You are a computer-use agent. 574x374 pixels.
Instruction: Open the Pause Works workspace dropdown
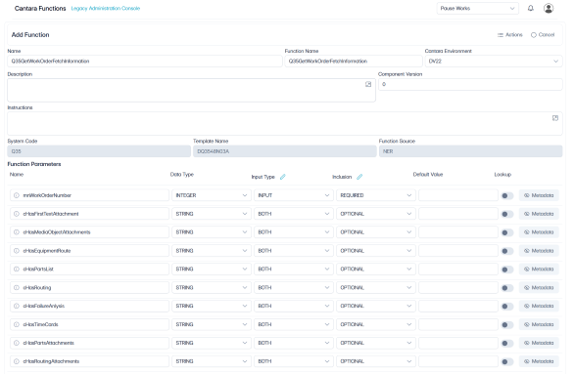tap(477, 8)
